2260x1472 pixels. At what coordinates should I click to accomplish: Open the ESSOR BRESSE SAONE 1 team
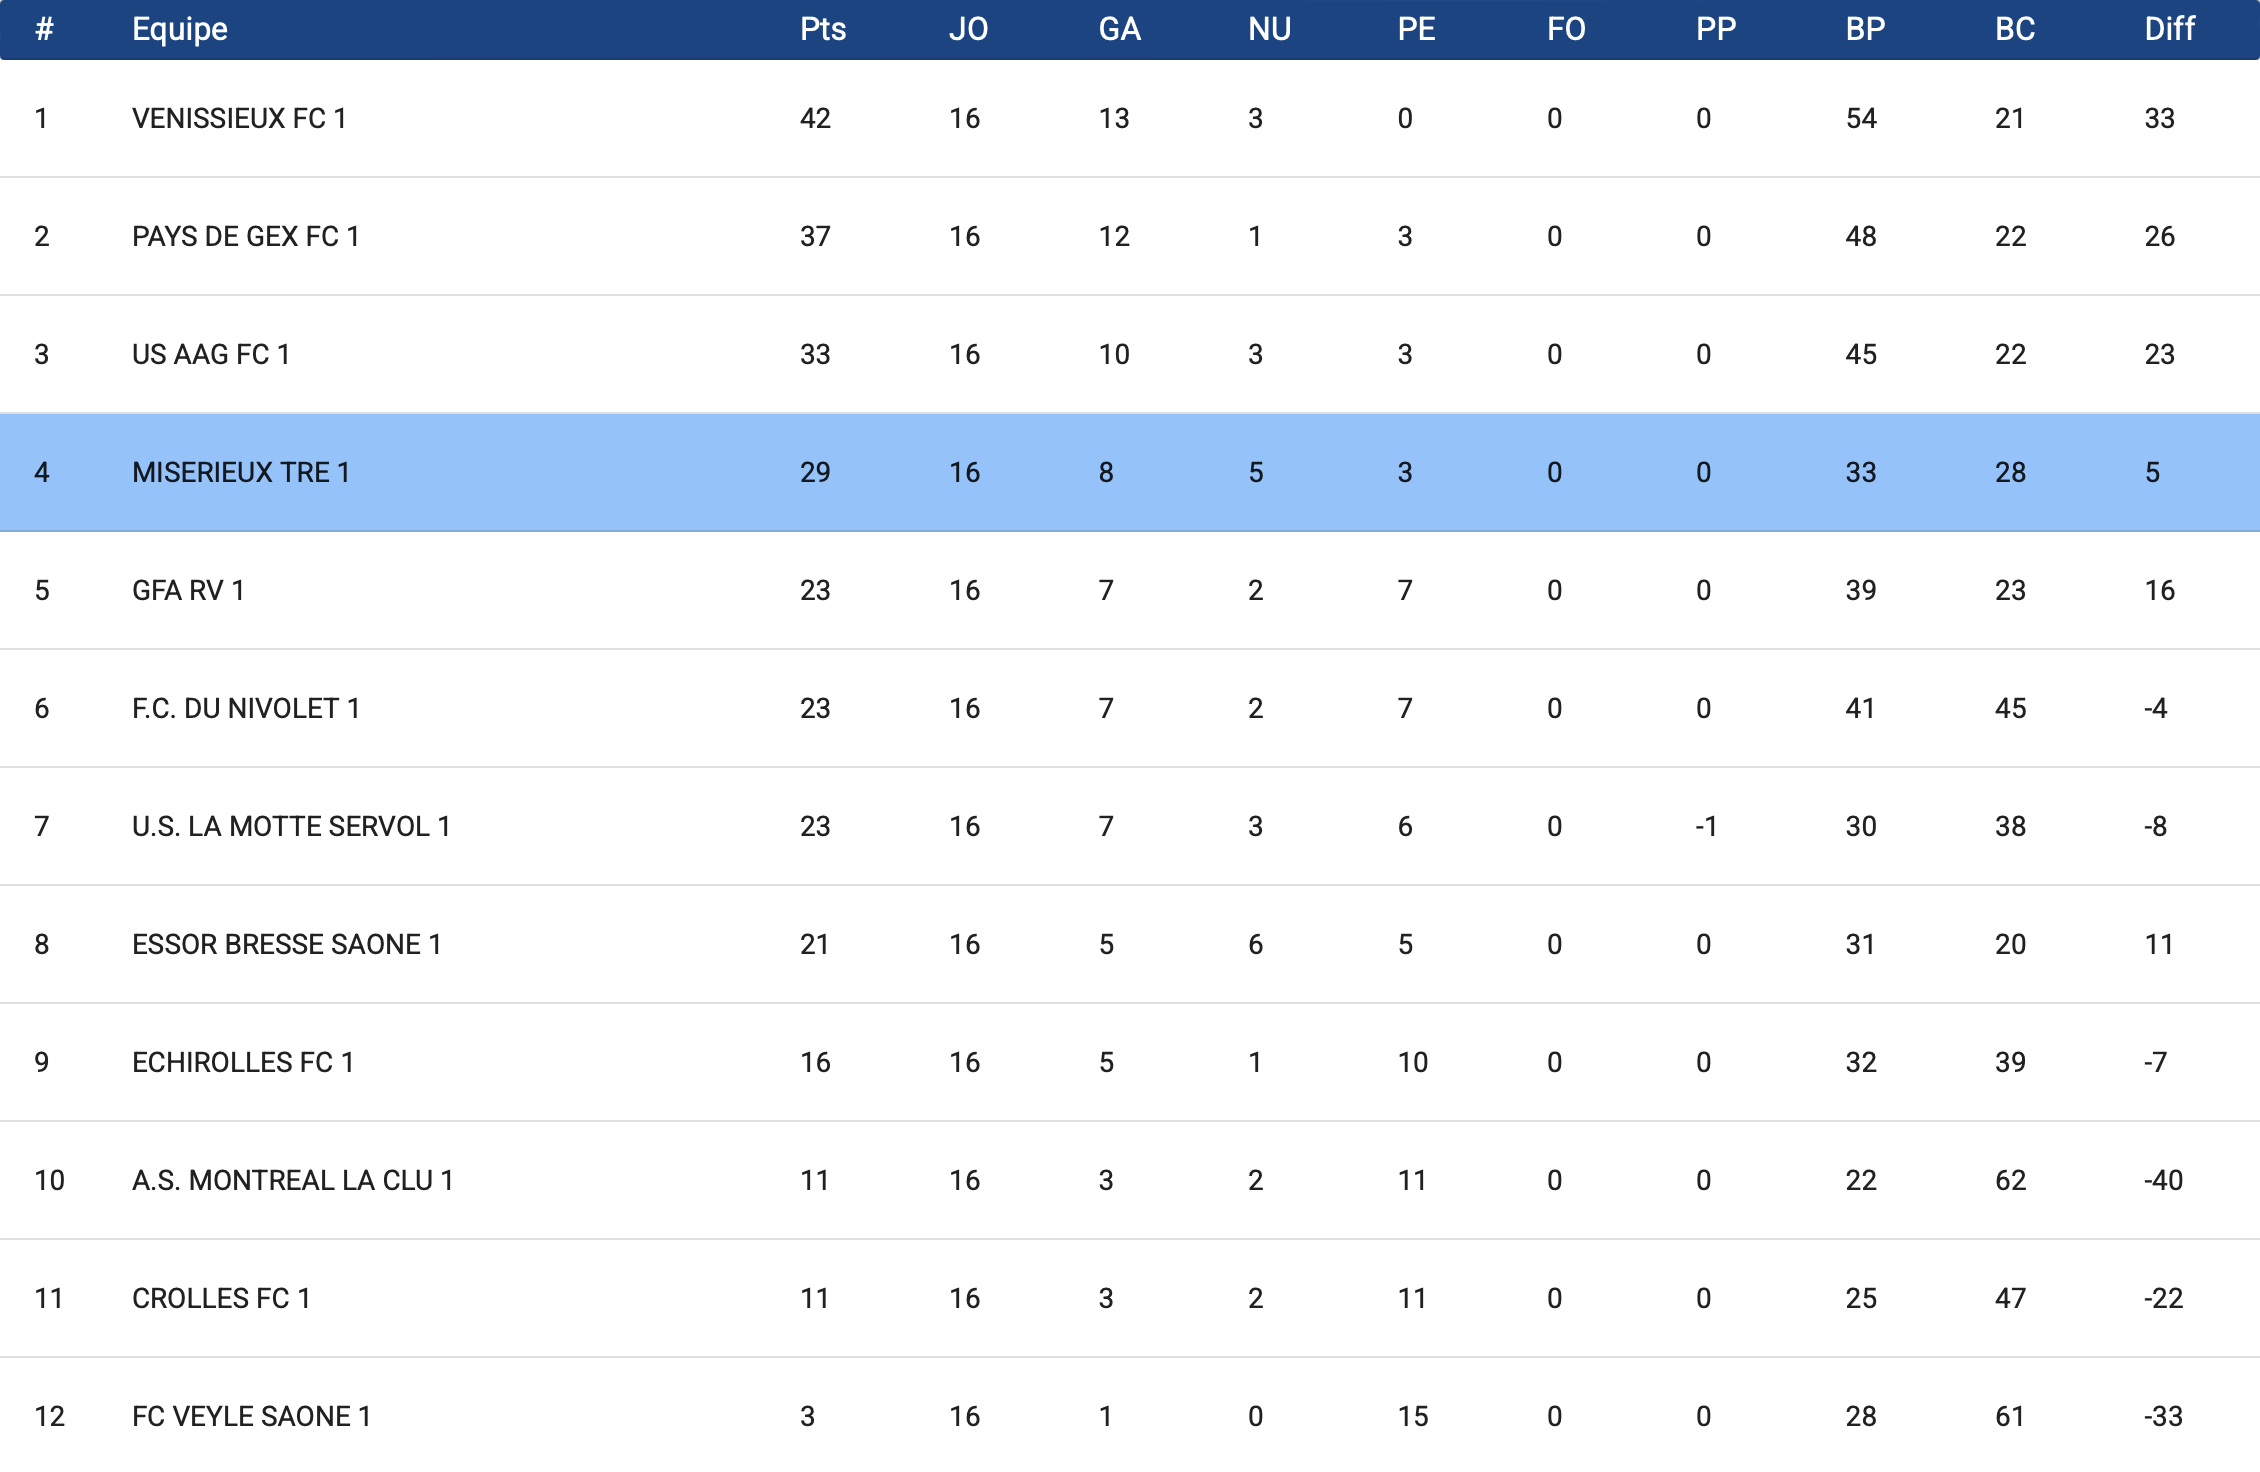(286, 945)
